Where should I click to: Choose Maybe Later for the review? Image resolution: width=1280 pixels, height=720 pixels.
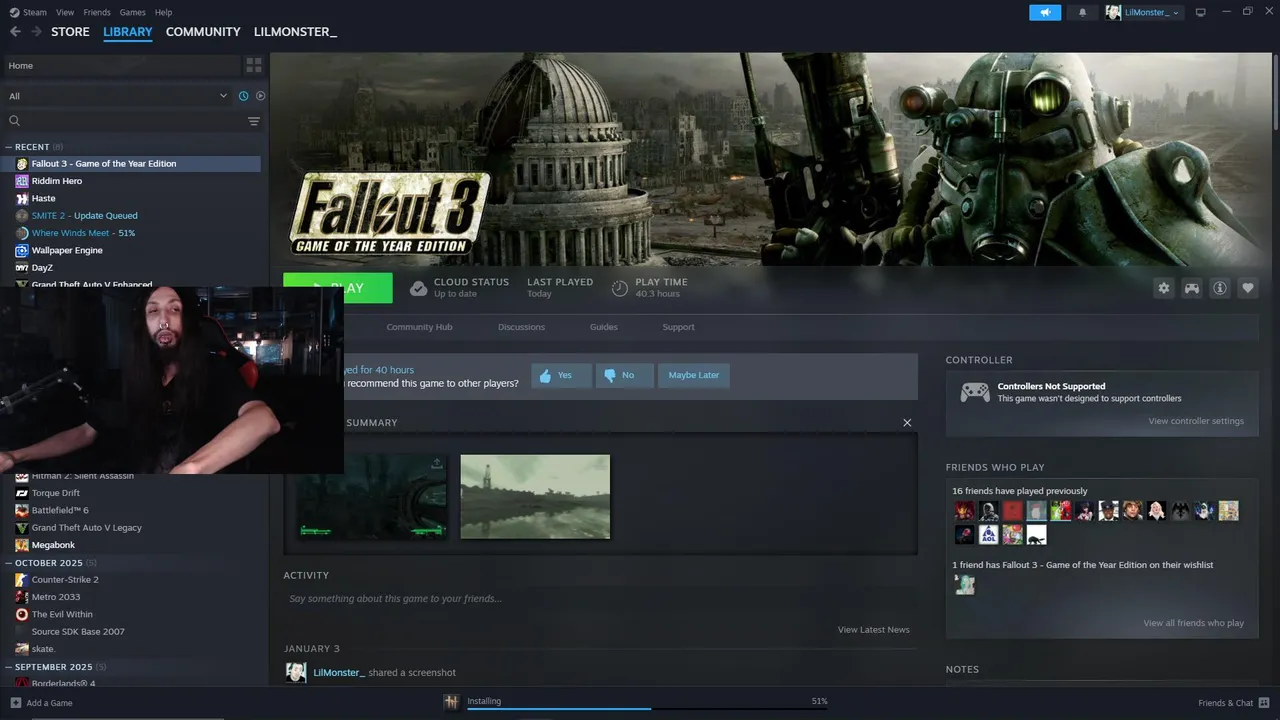point(694,375)
